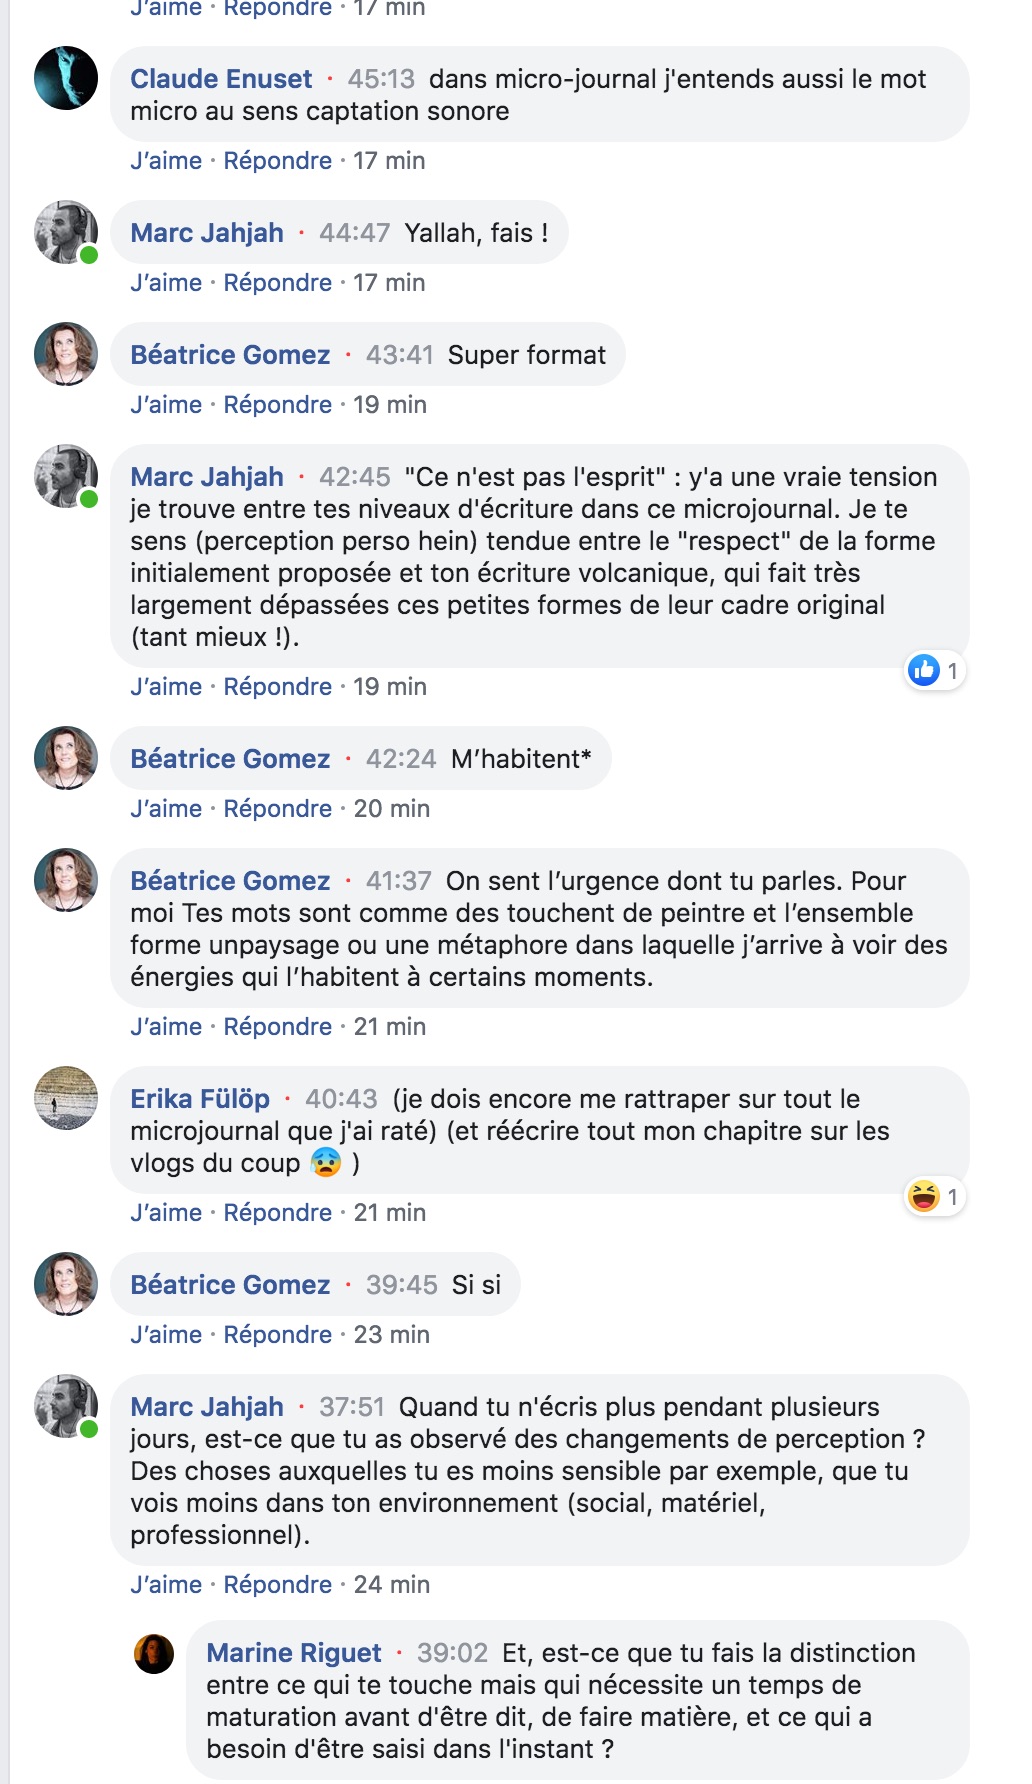Image resolution: width=1032 pixels, height=1784 pixels.
Task: Click Marc Jahjah's avatar beside the 44:47 comment
Action: (66, 232)
